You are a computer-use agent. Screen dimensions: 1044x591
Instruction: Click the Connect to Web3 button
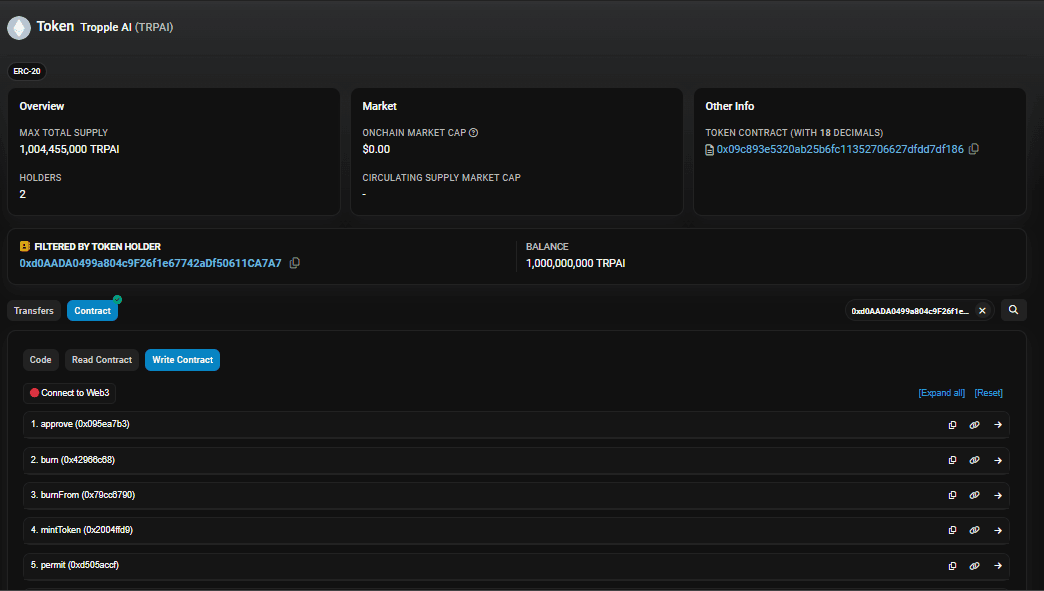[x=69, y=393]
